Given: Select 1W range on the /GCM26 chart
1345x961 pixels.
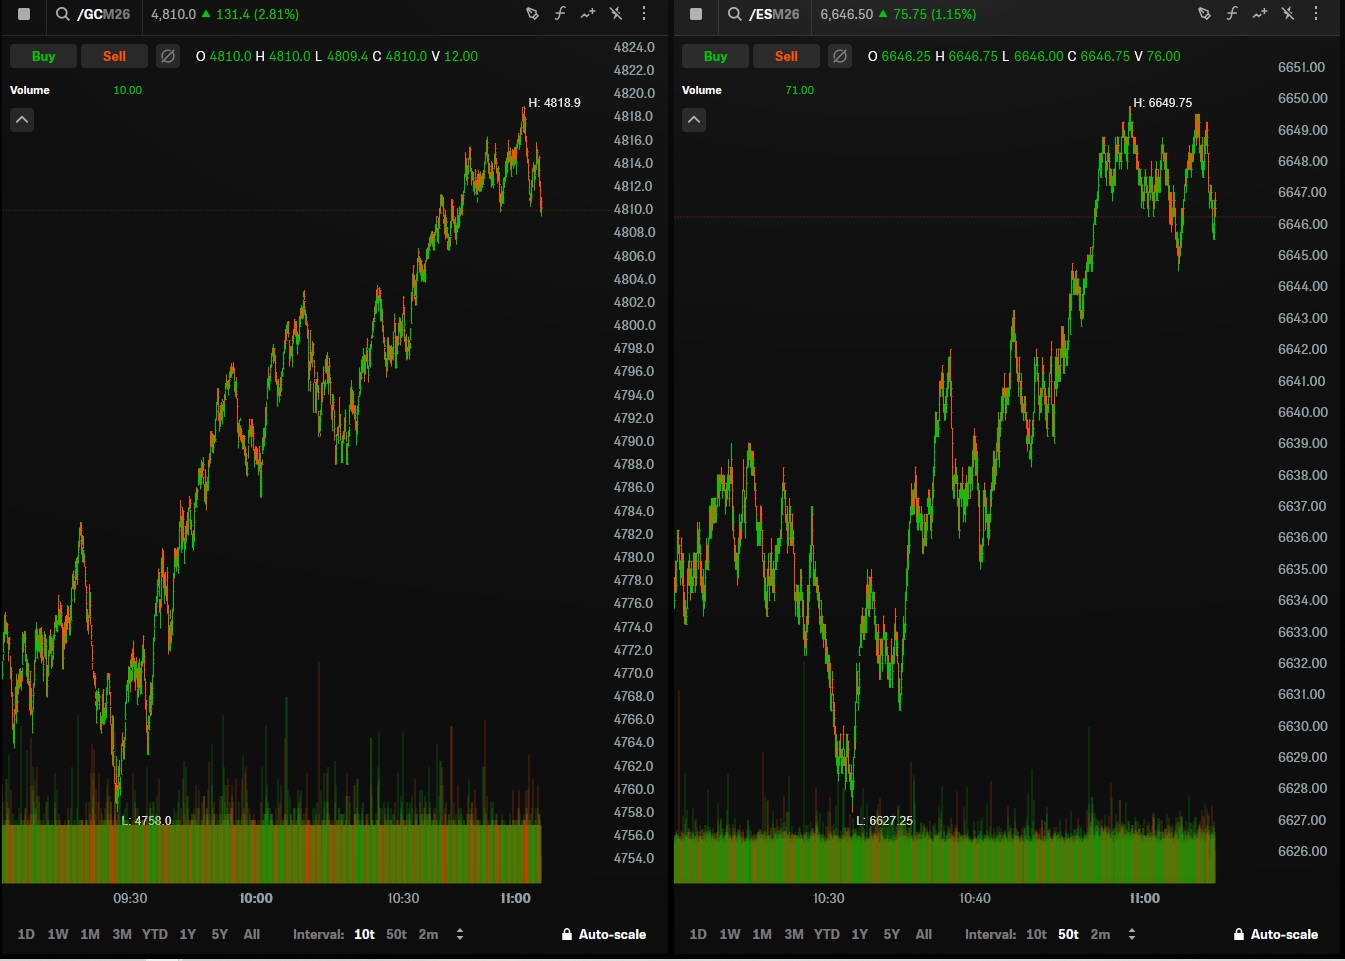Looking at the screenshot, I should click(x=58, y=934).
